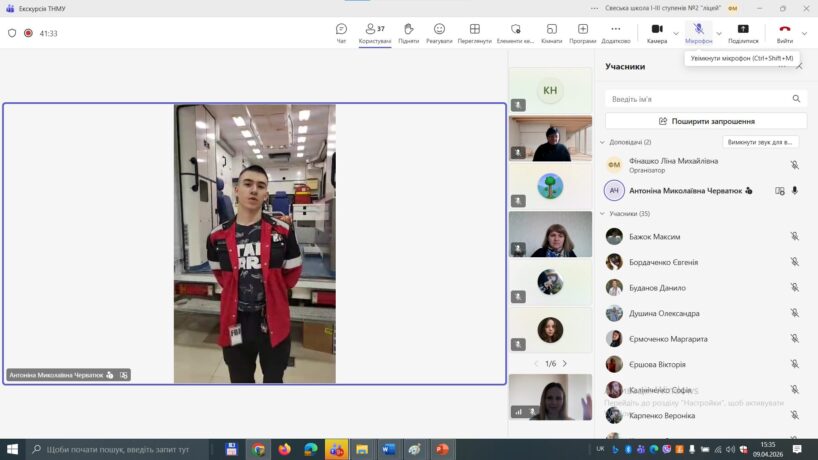Collapse the Учасники (35) list section

coord(602,214)
